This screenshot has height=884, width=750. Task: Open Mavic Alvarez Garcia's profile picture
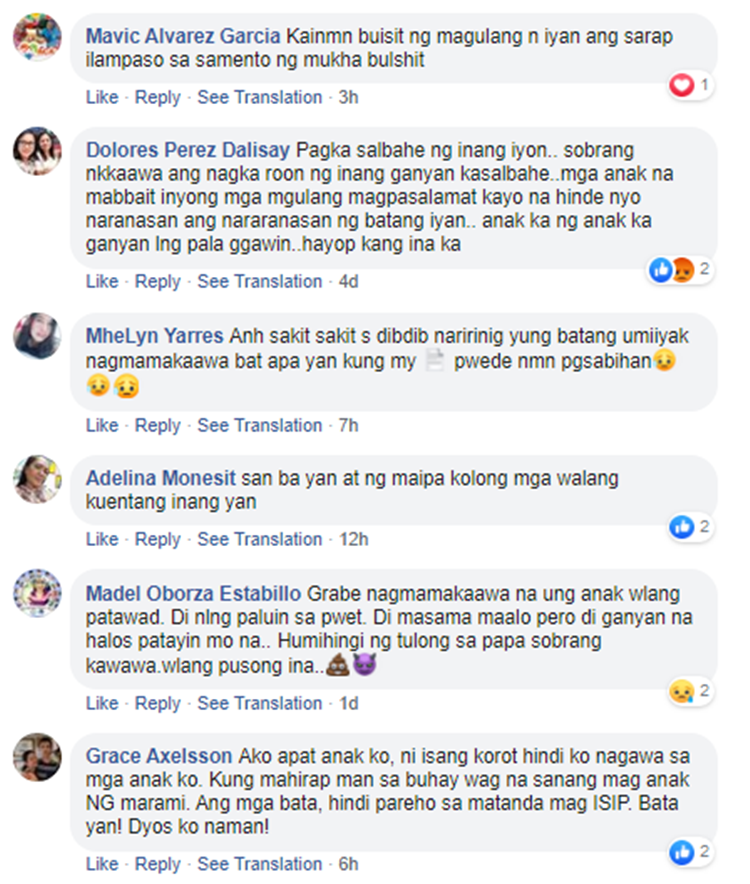point(37,37)
